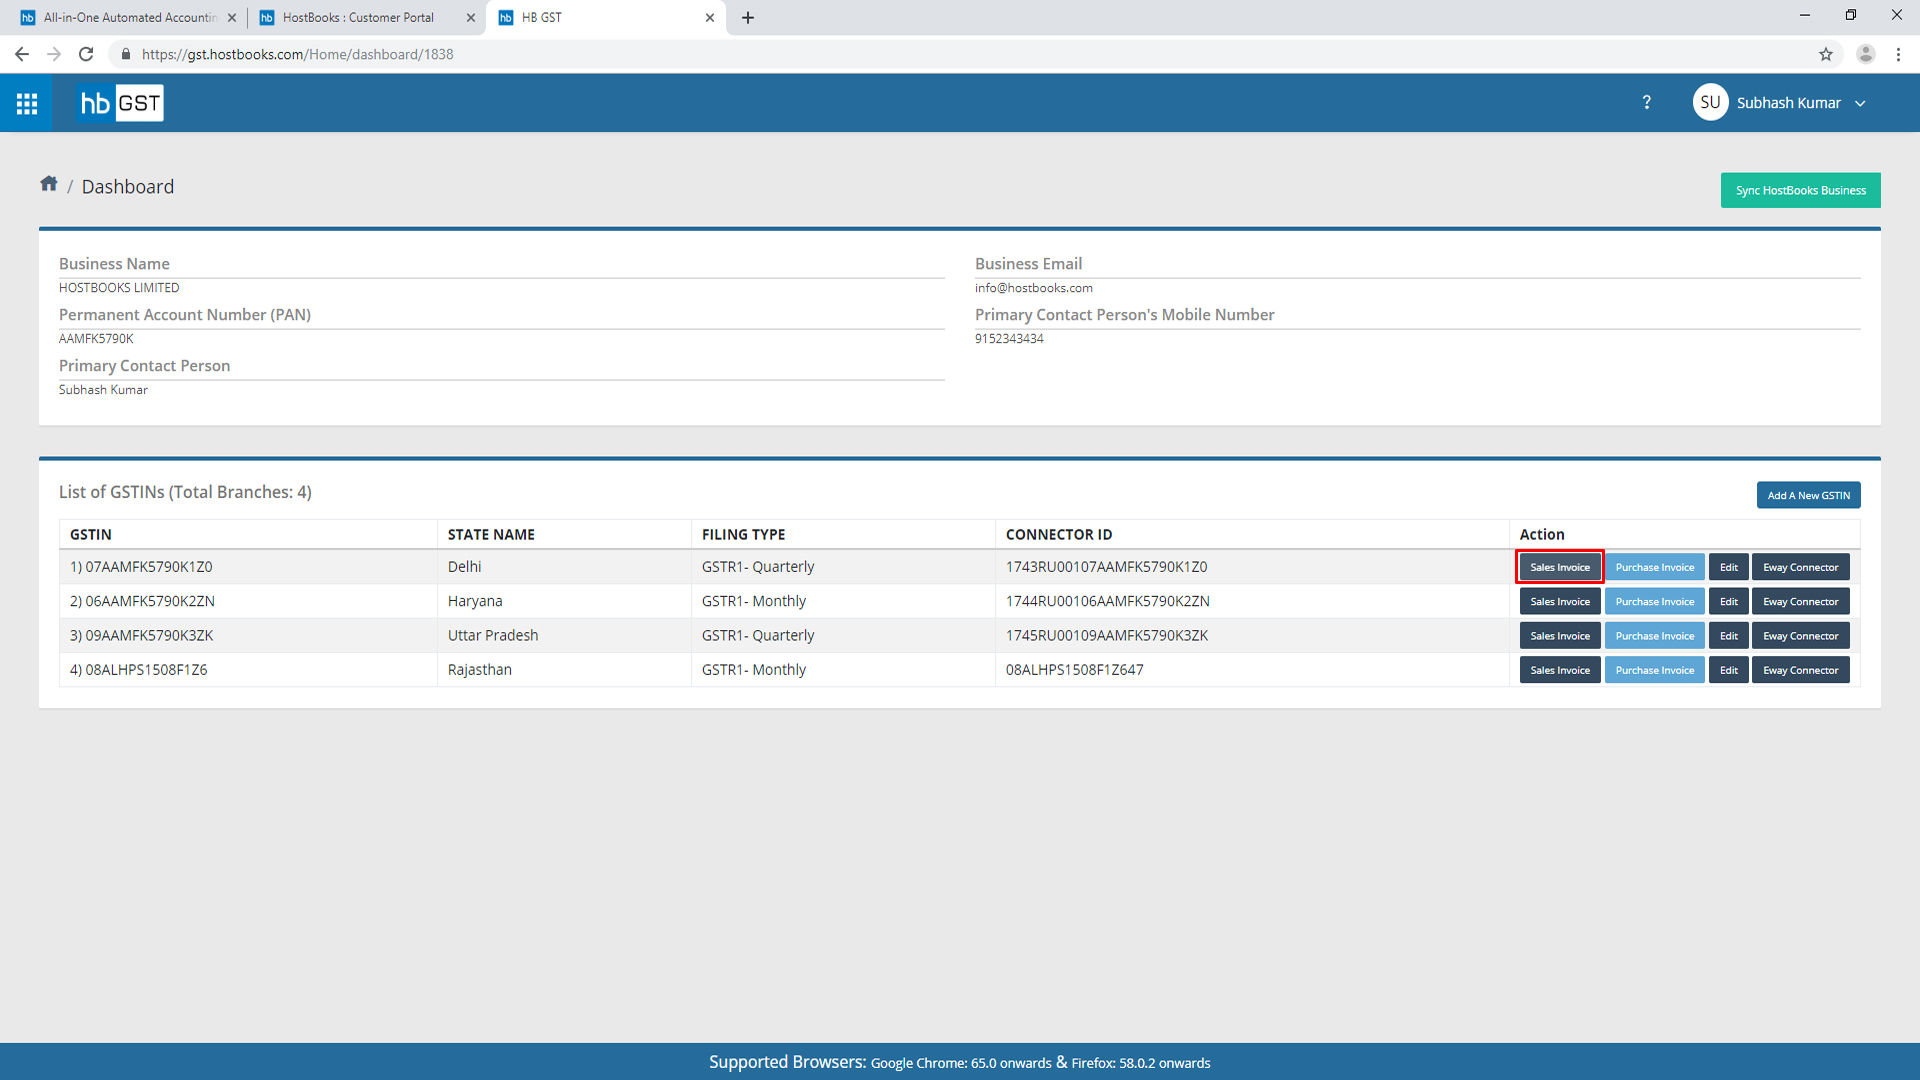Edit the Haryana GSTIN row
The width and height of the screenshot is (1920, 1080).
[1728, 601]
